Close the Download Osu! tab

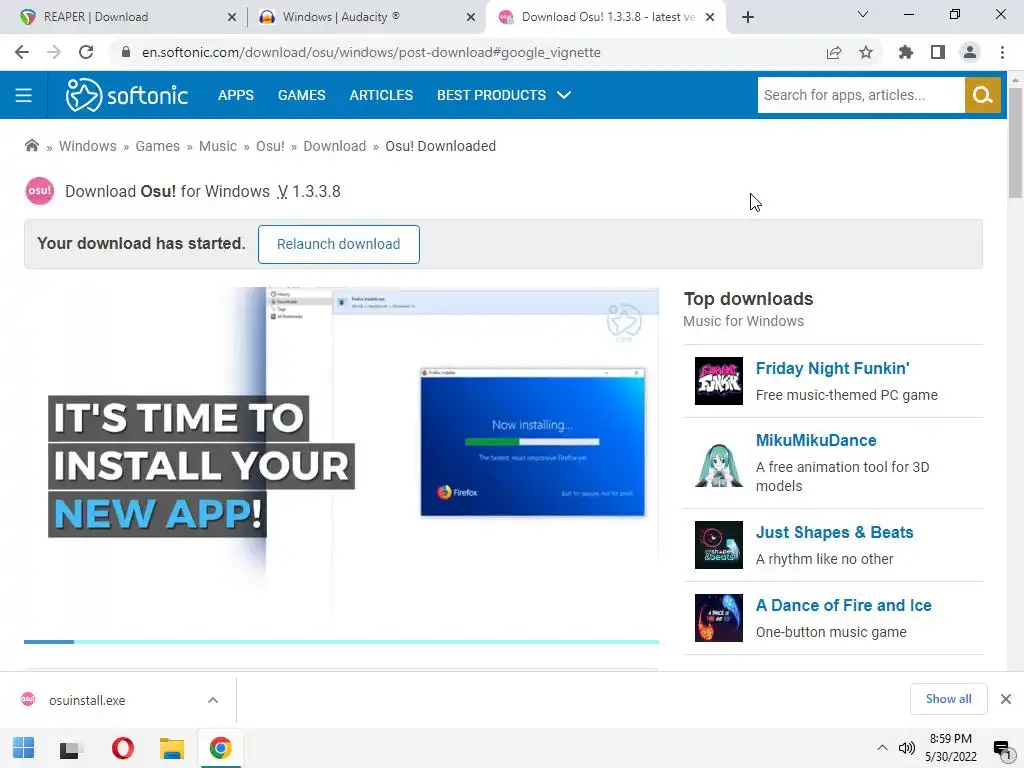click(711, 17)
